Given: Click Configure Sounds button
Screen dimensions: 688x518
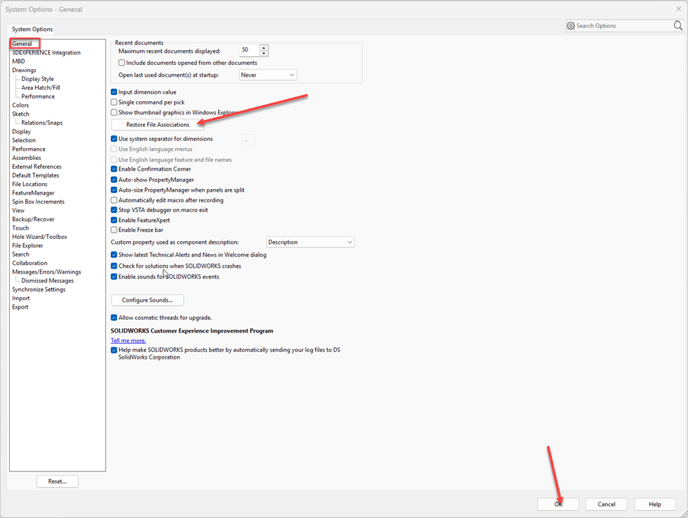Looking at the screenshot, I should [147, 300].
